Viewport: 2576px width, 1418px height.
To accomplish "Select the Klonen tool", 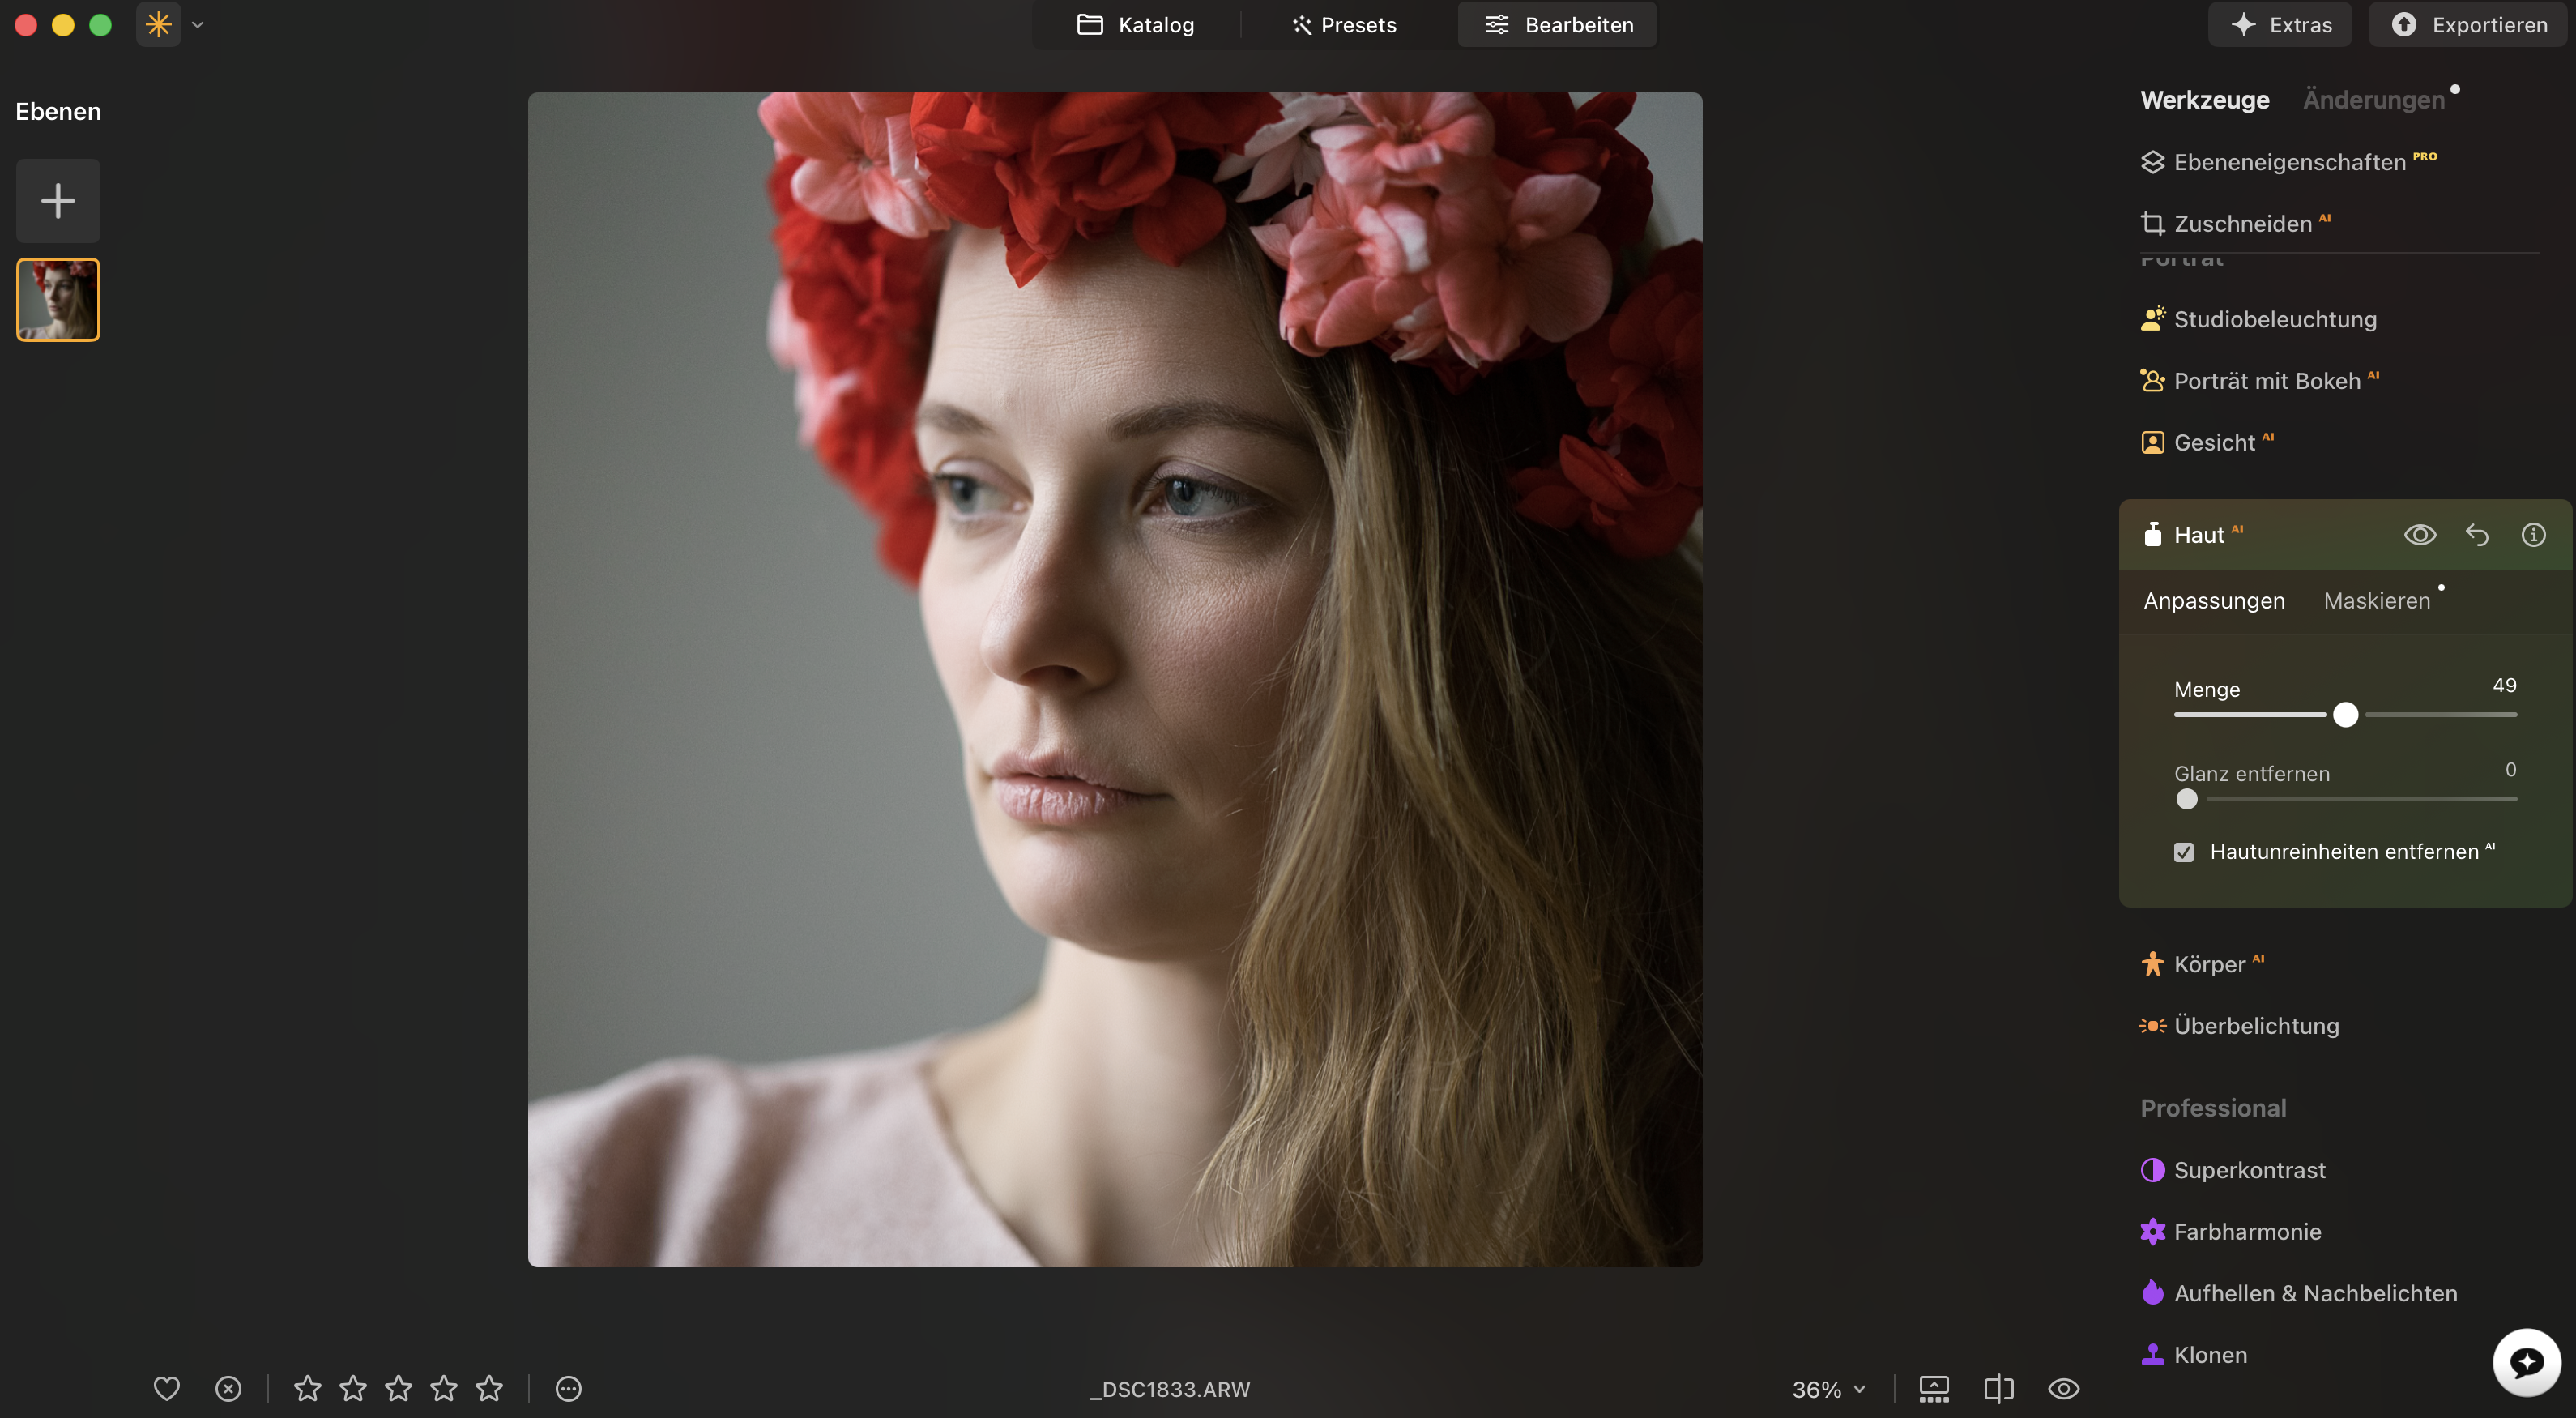I will point(2209,1354).
